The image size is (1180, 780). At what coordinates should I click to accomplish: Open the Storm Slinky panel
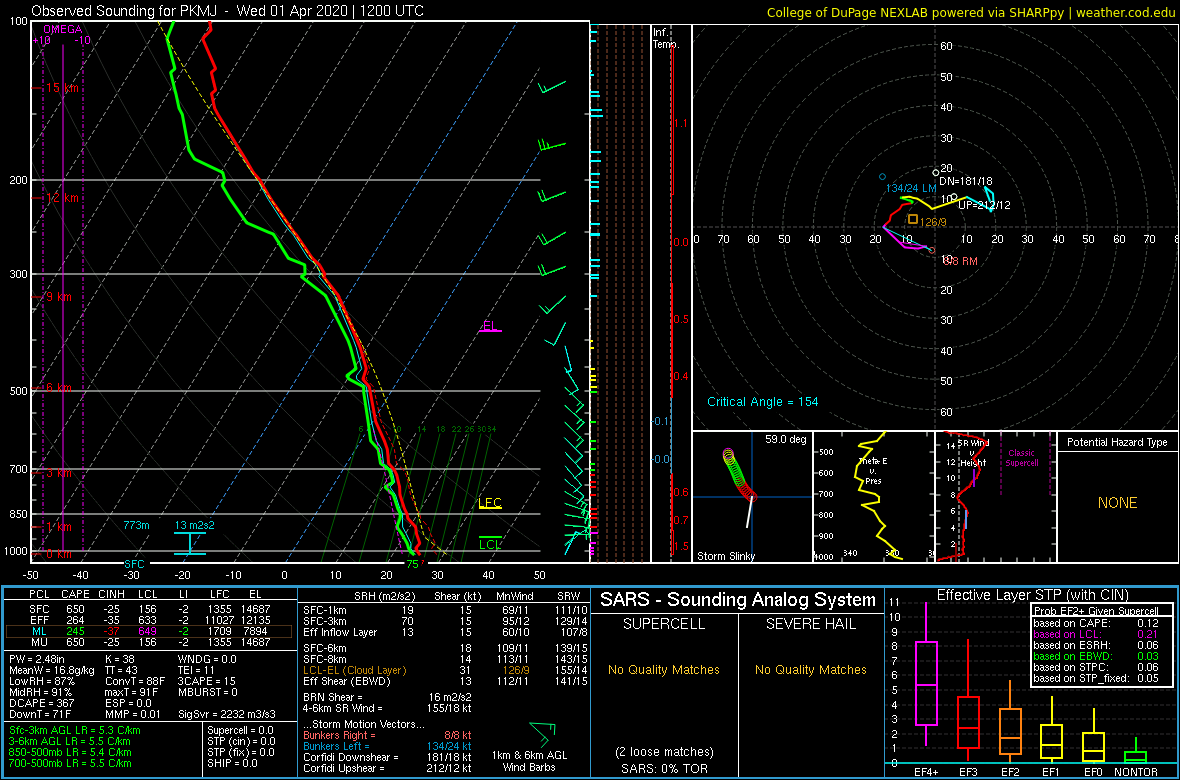(x=752, y=497)
